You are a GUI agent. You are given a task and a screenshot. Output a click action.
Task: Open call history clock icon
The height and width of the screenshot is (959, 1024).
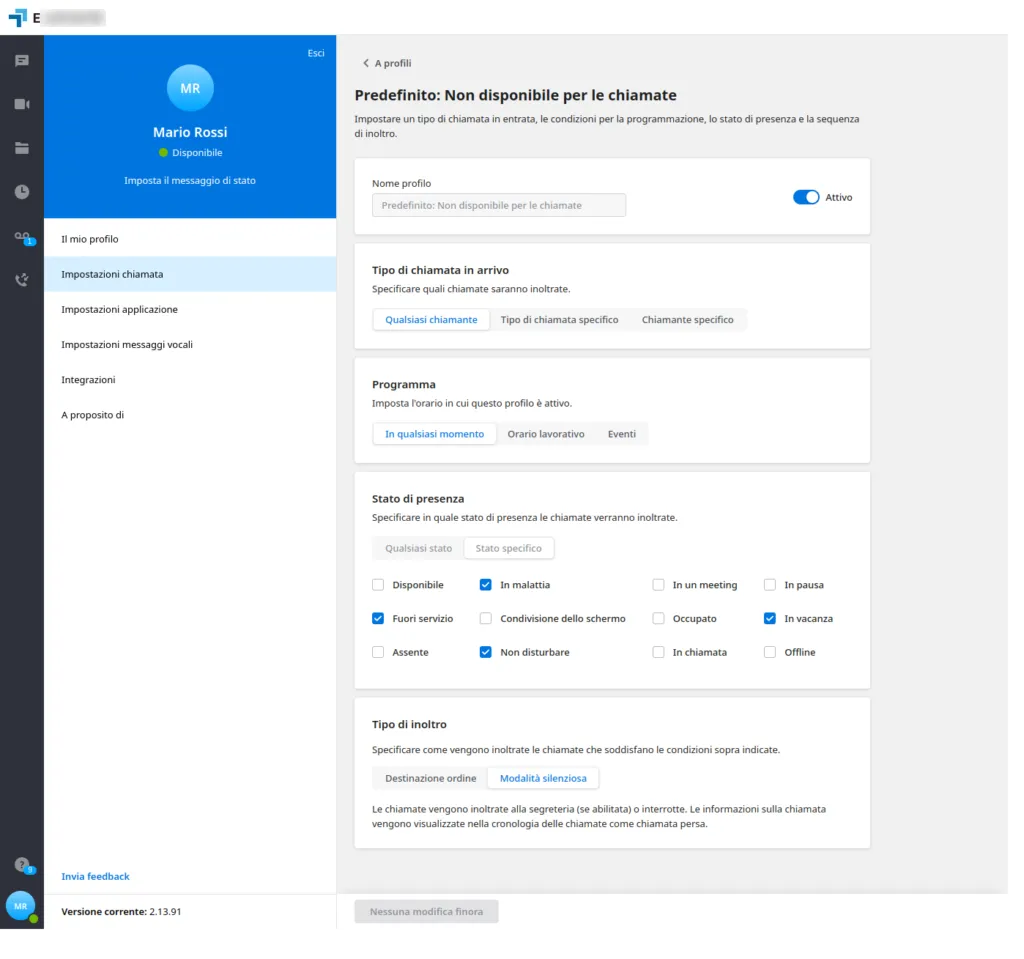point(22,192)
